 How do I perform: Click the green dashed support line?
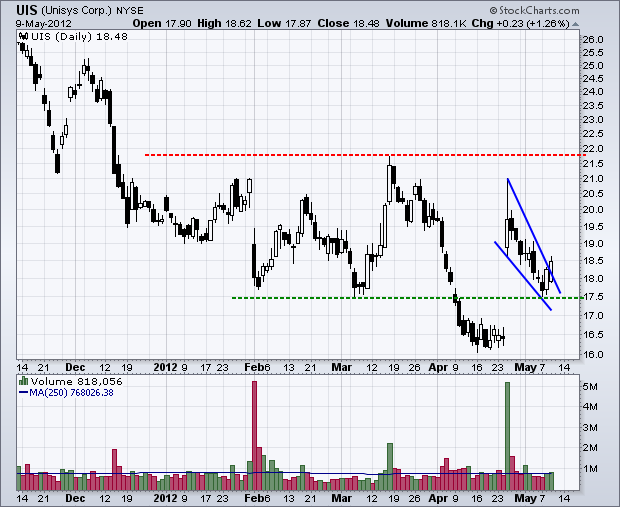pos(406,298)
